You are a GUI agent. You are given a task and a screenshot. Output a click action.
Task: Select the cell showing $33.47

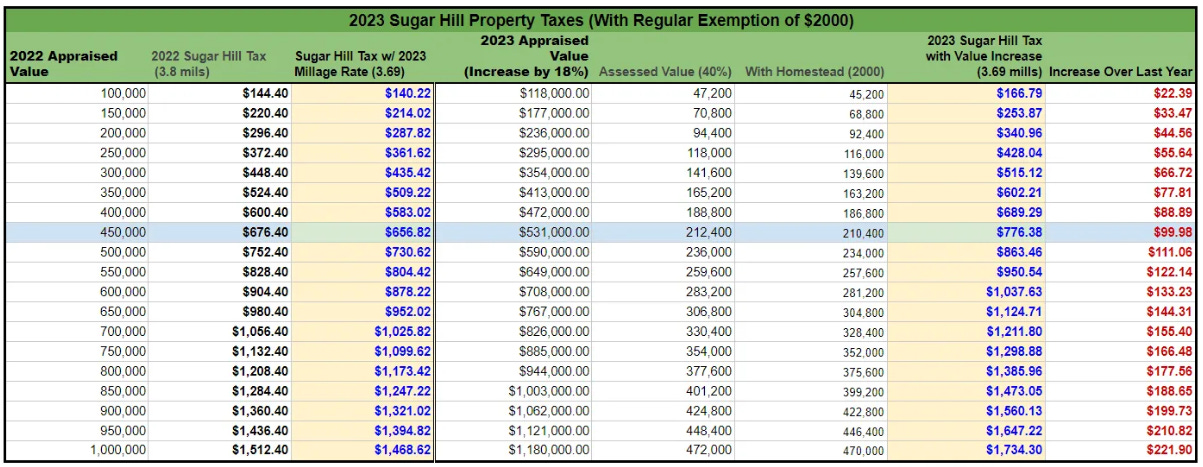1122,113
